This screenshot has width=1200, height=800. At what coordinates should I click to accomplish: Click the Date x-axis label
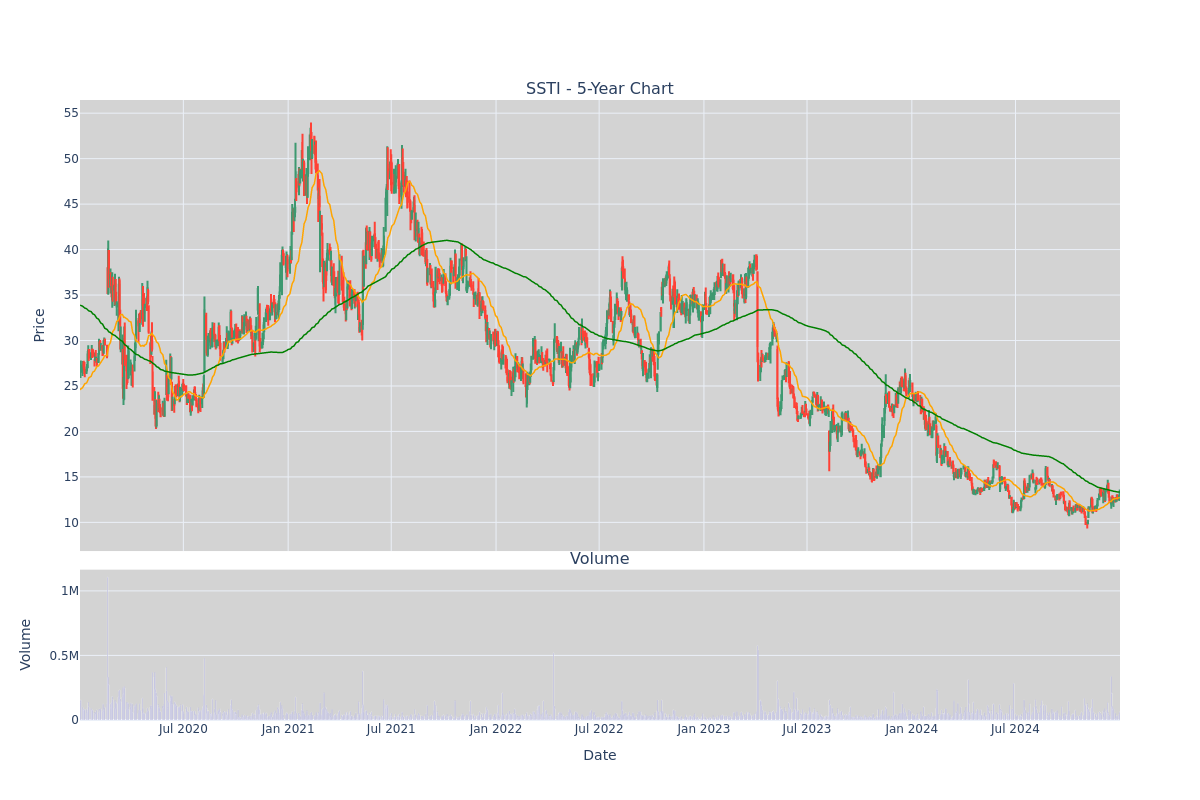[x=600, y=756]
